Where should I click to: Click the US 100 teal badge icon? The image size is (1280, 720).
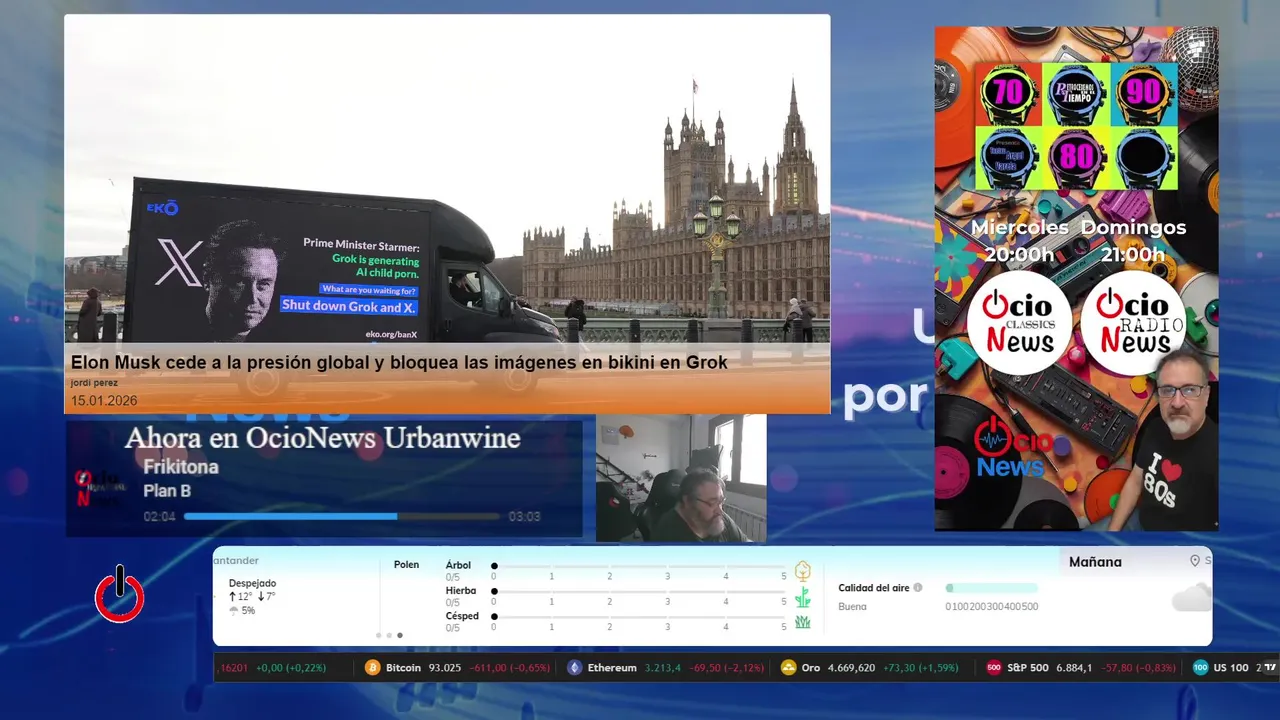coord(1200,668)
